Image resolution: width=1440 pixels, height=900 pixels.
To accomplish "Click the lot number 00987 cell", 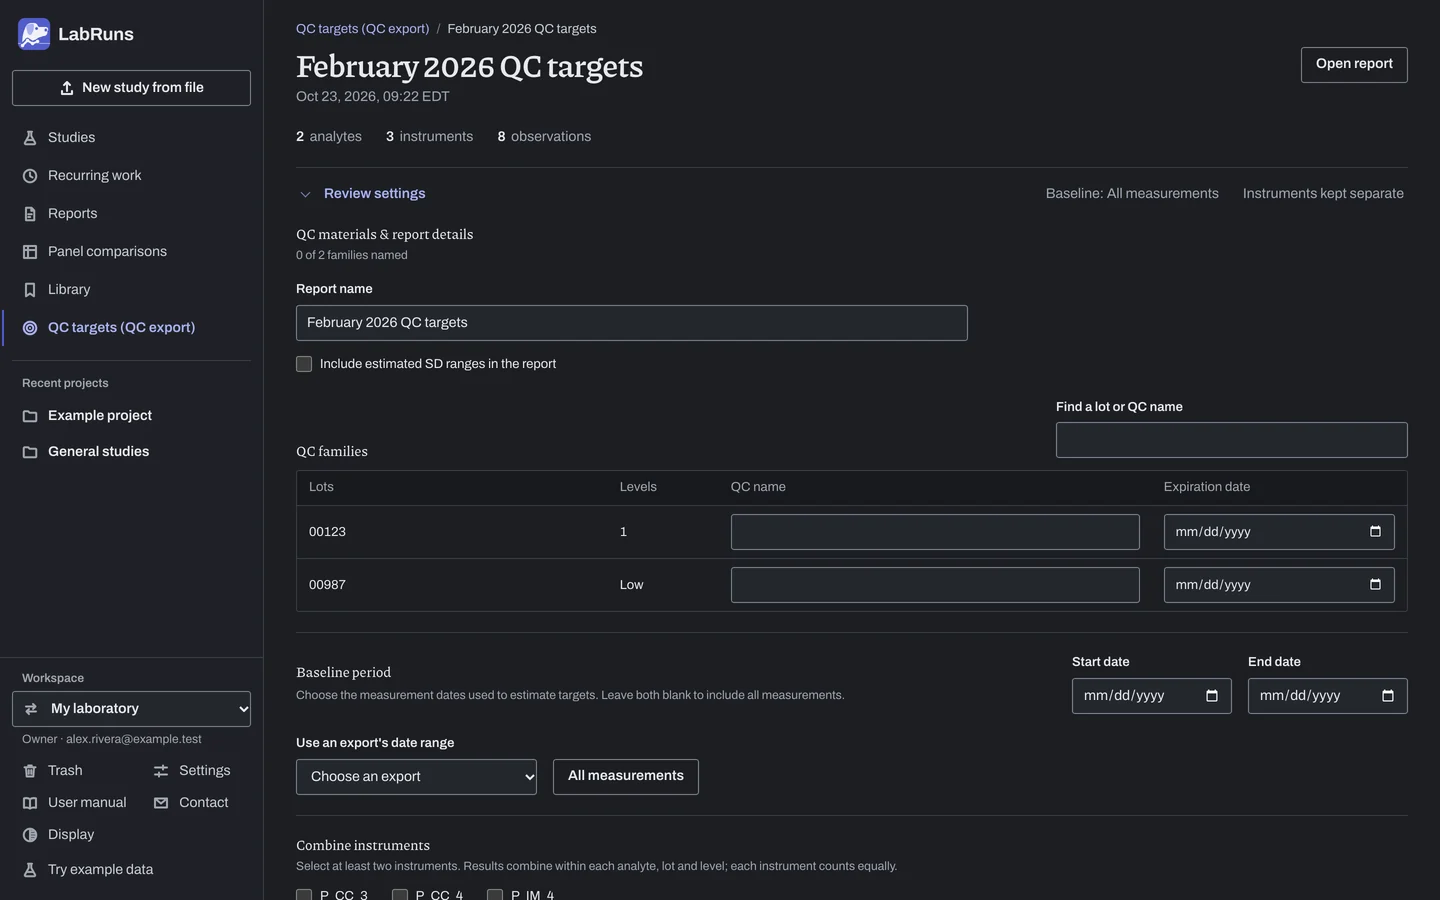I will pyautogui.click(x=327, y=585).
